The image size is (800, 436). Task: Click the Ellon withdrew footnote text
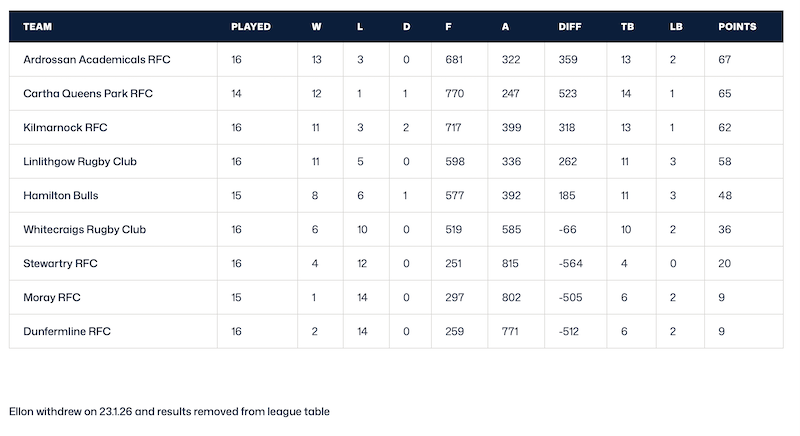pos(169,411)
